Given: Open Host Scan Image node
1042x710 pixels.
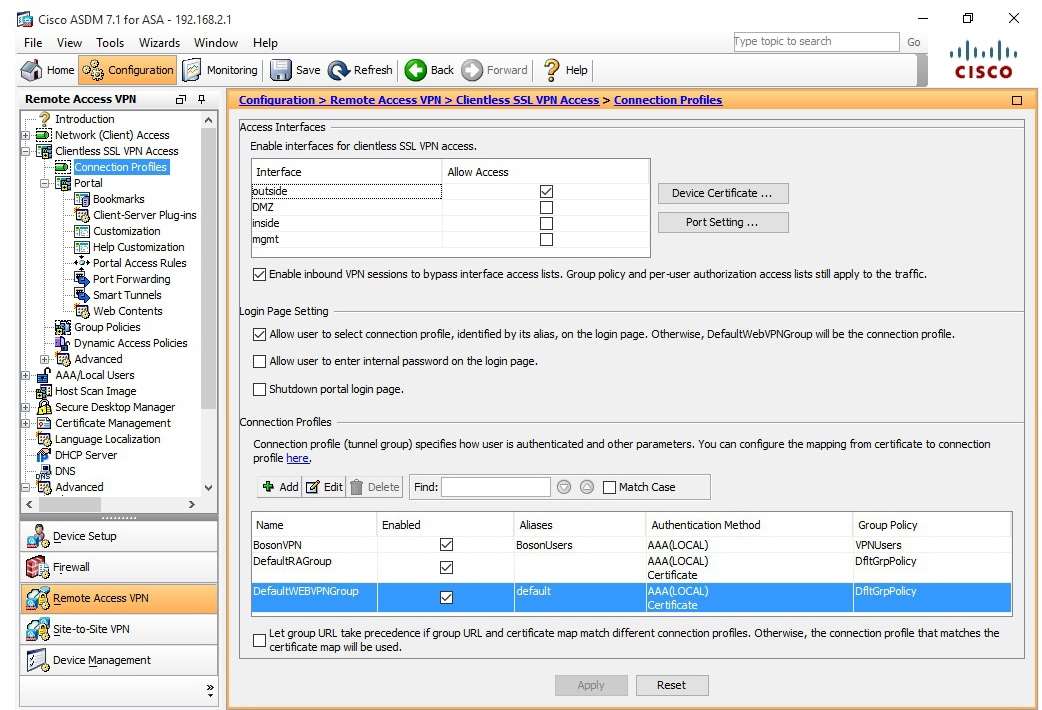Looking at the screenshot, I should coord(95,391).
